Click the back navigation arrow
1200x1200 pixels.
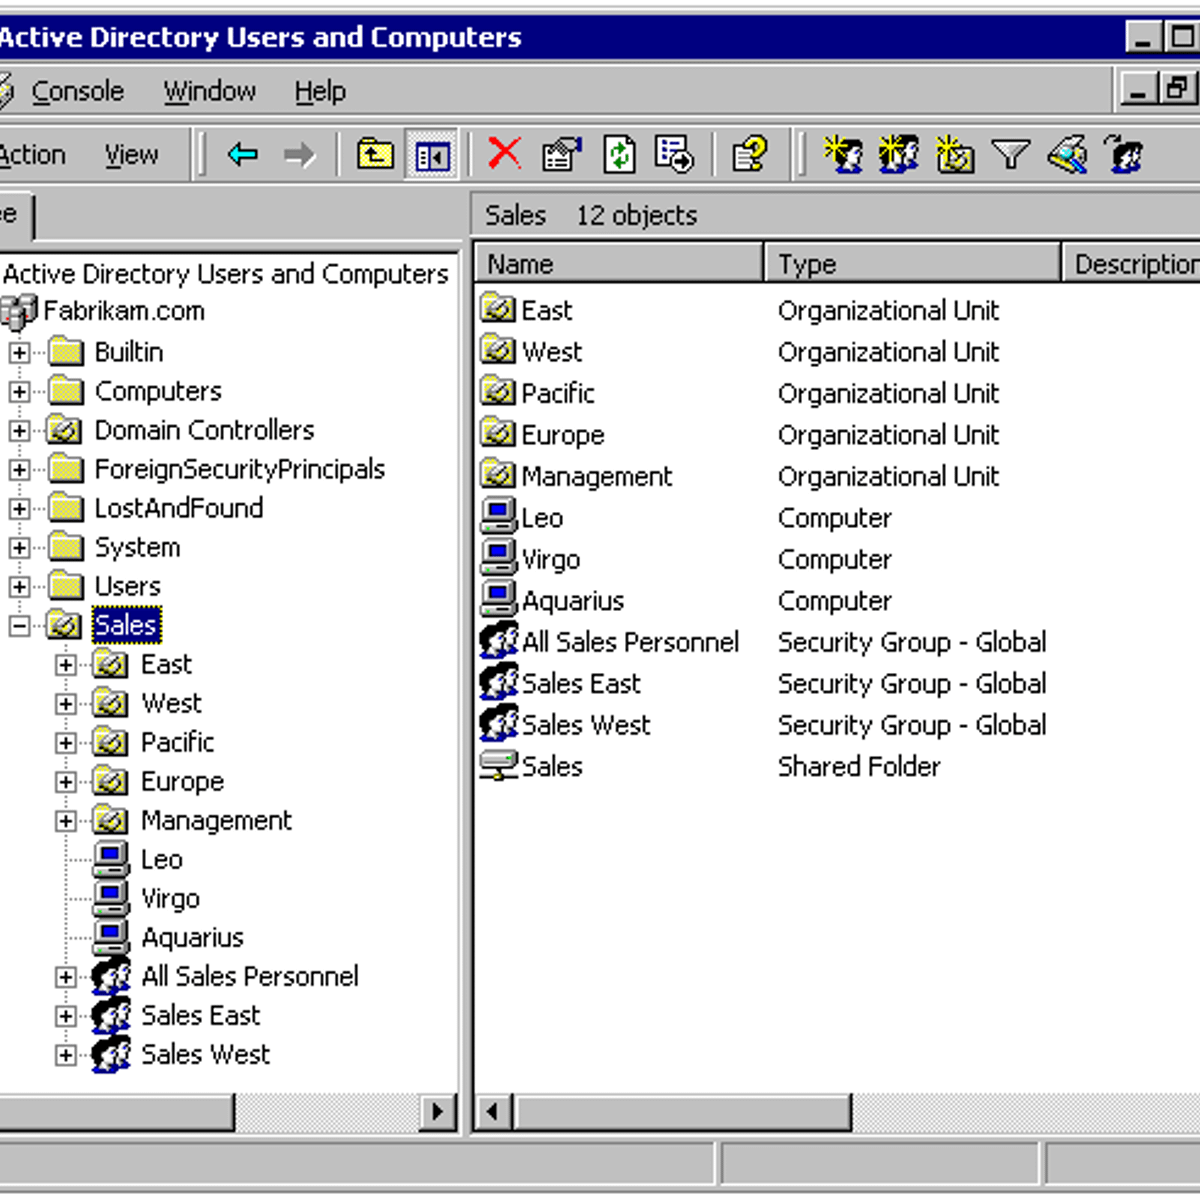tap(242, 155)
